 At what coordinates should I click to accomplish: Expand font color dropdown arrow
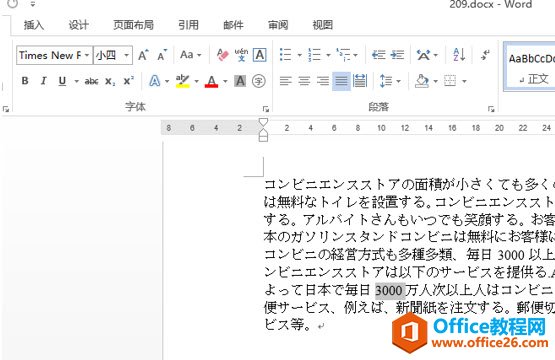[225, 81]
